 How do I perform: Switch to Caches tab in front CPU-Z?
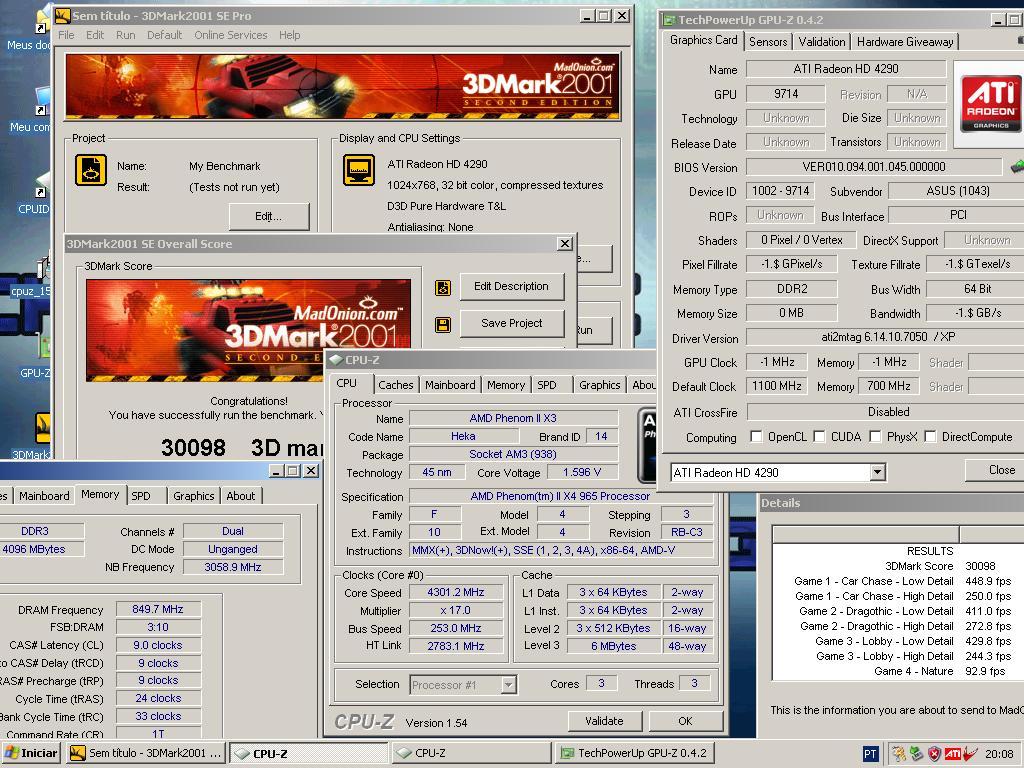tap(395, 385)
